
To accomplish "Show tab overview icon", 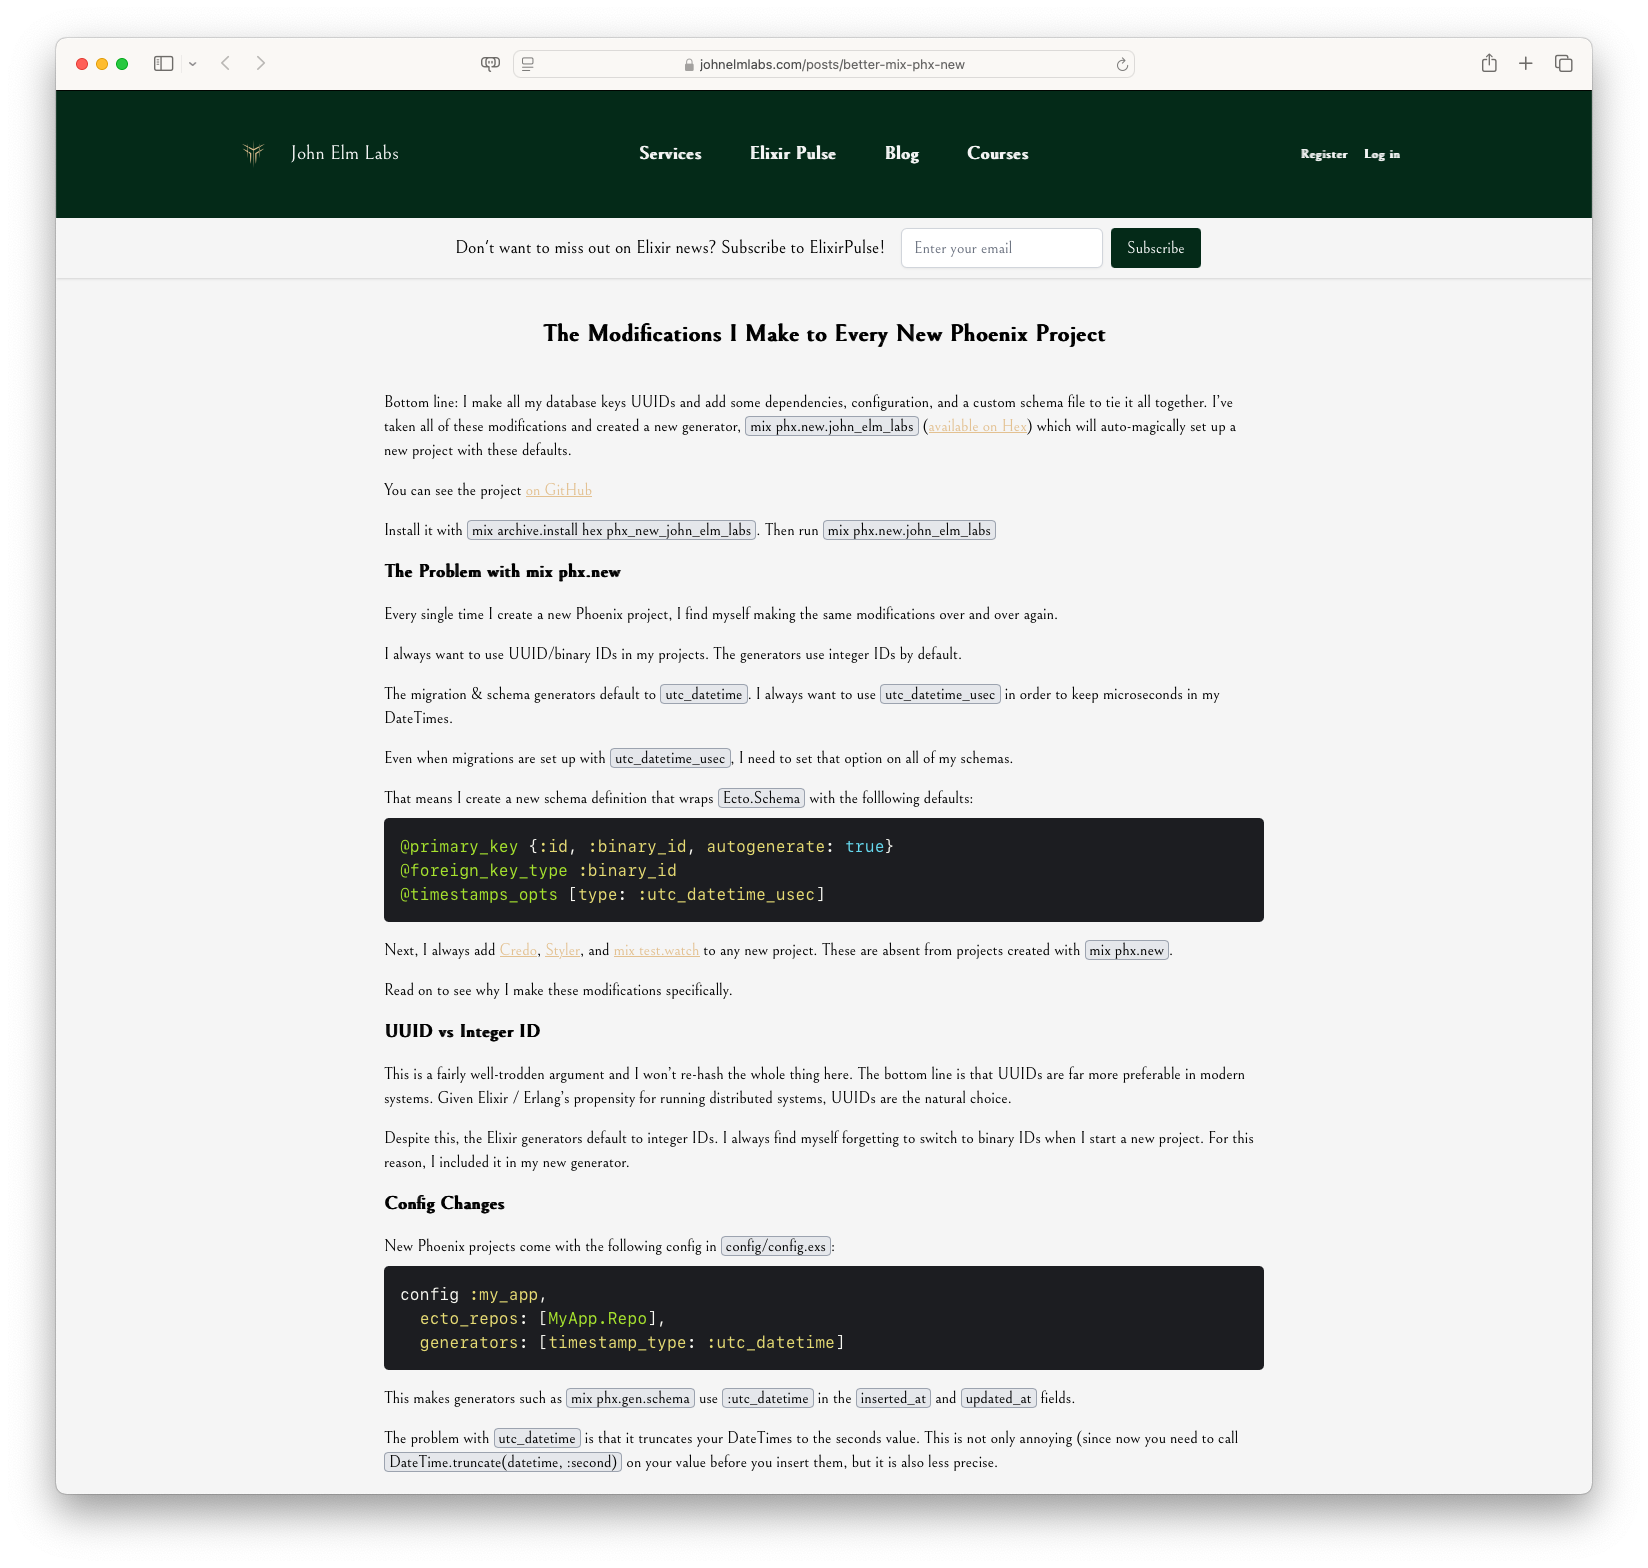I will coord(1564,64).
